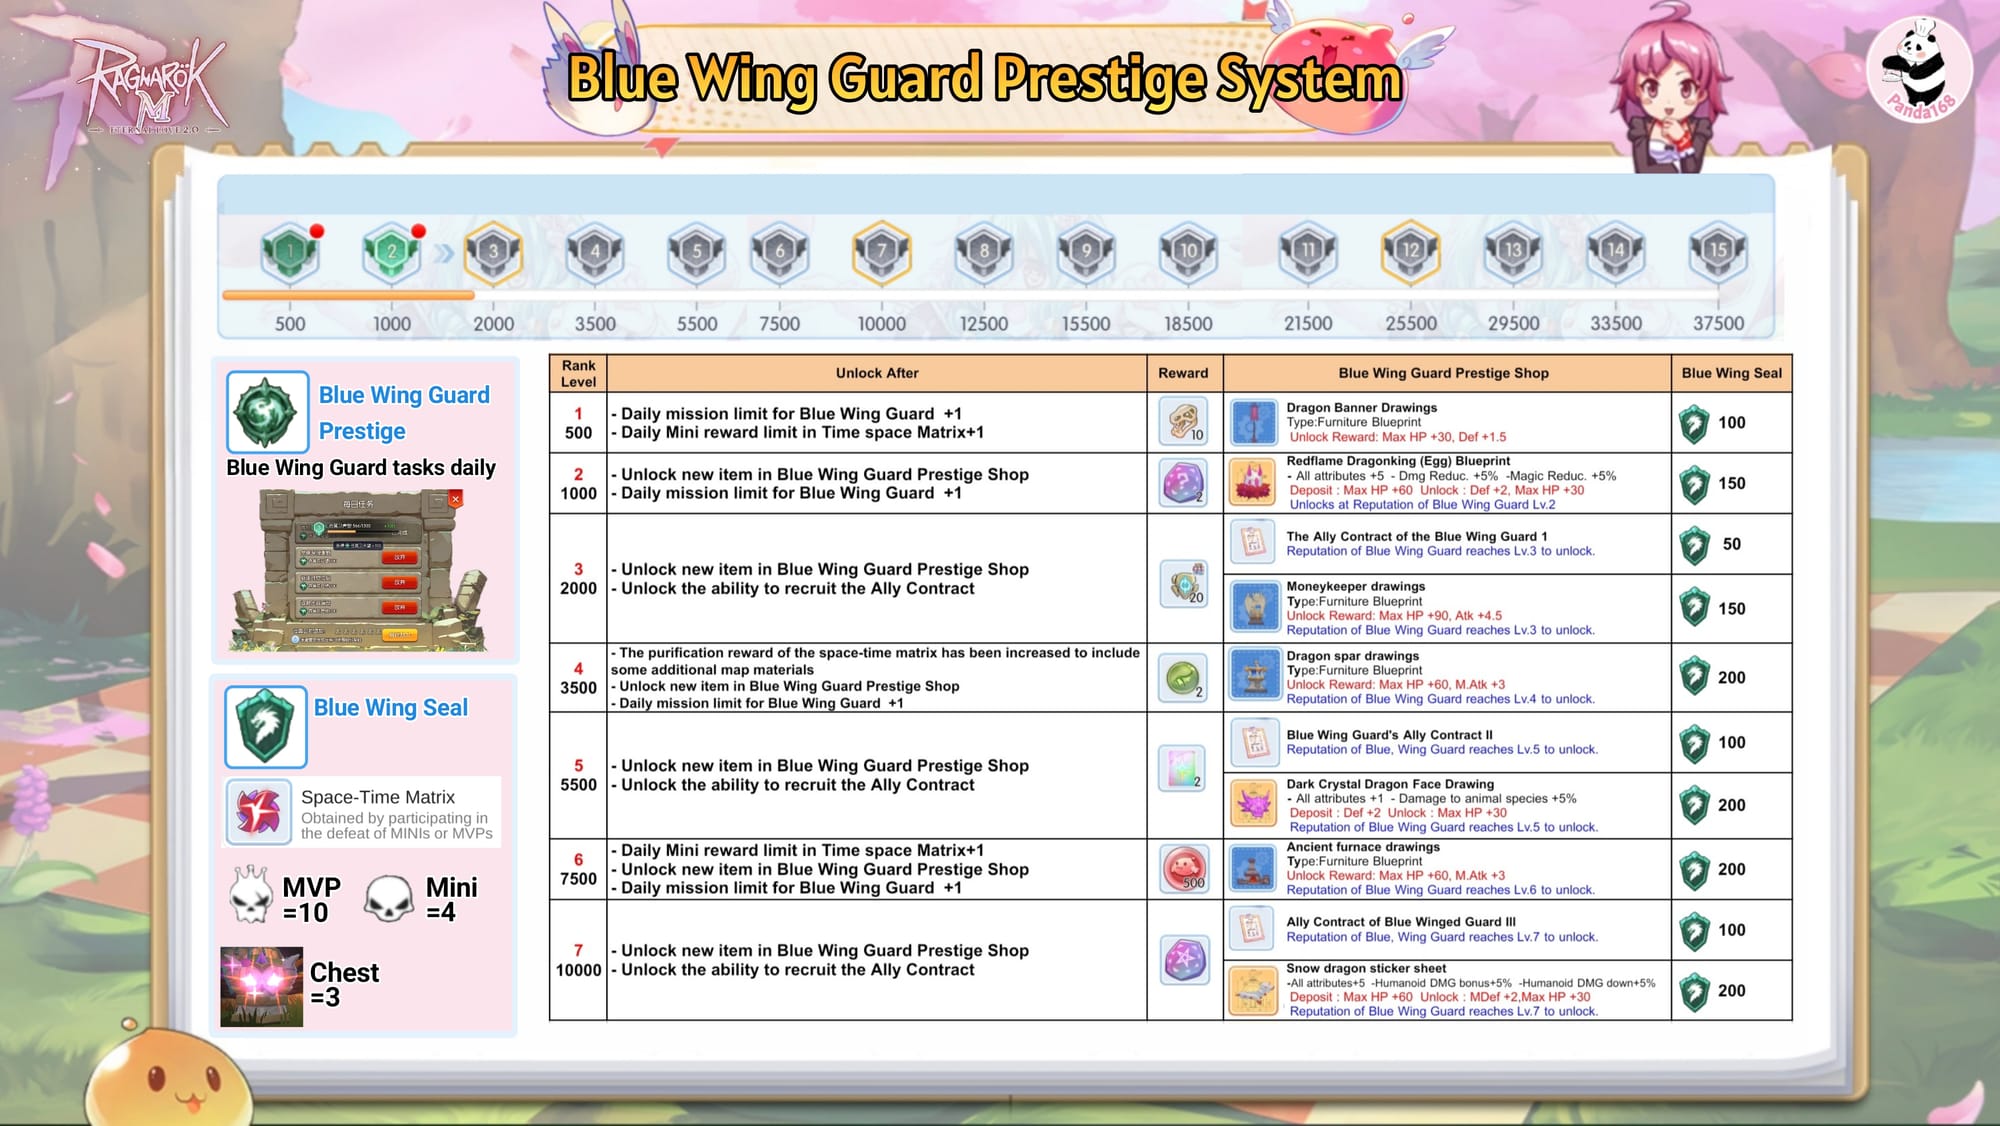Click the Redflame Dragonking Egg blueprint icon

coord(1252,483)
